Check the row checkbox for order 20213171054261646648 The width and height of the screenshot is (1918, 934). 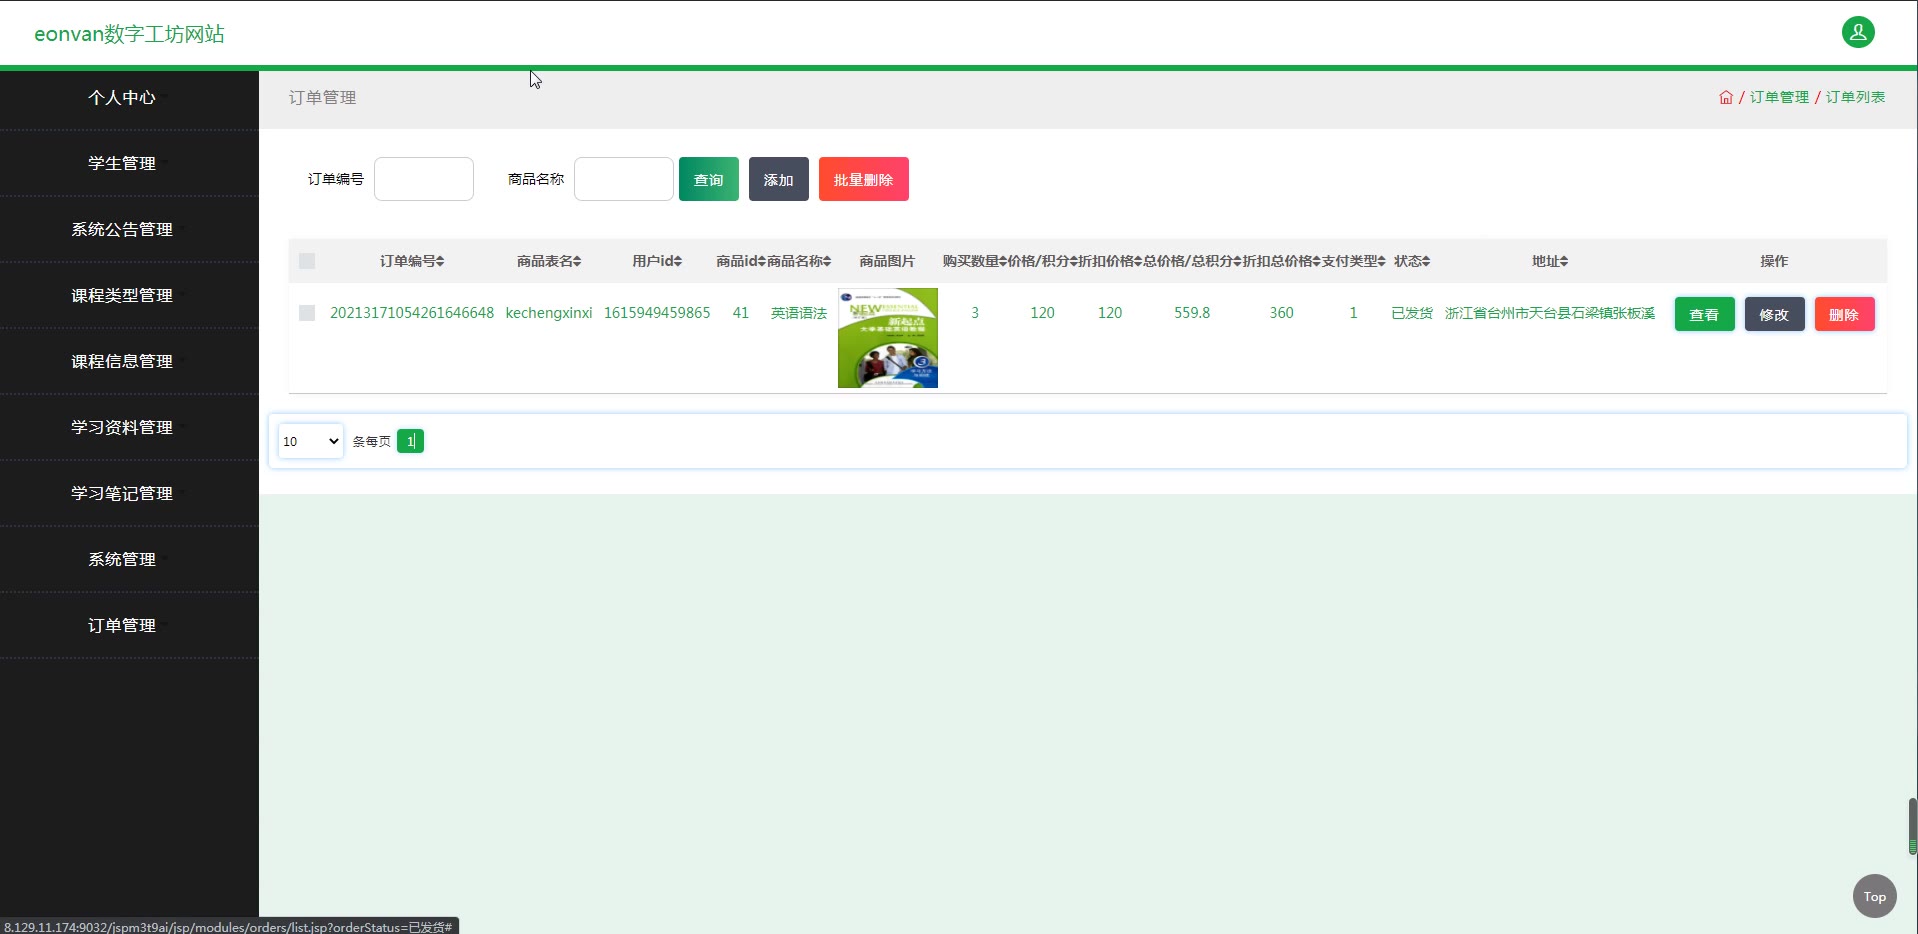tap(307, 313)
